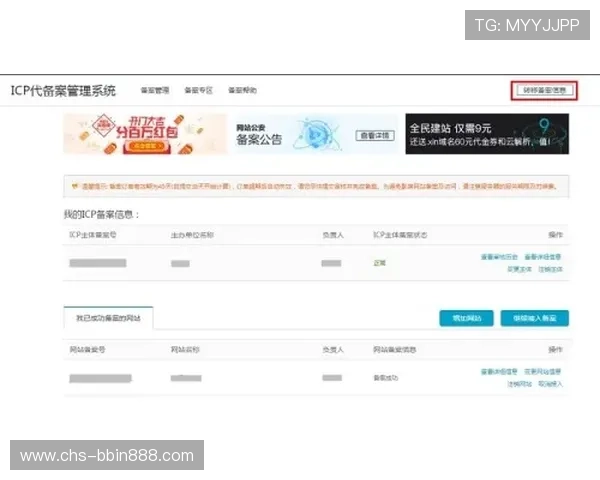Click the ICP主体备案状态 column header
This screenshot has width=600, height=480.
[400, 235]
